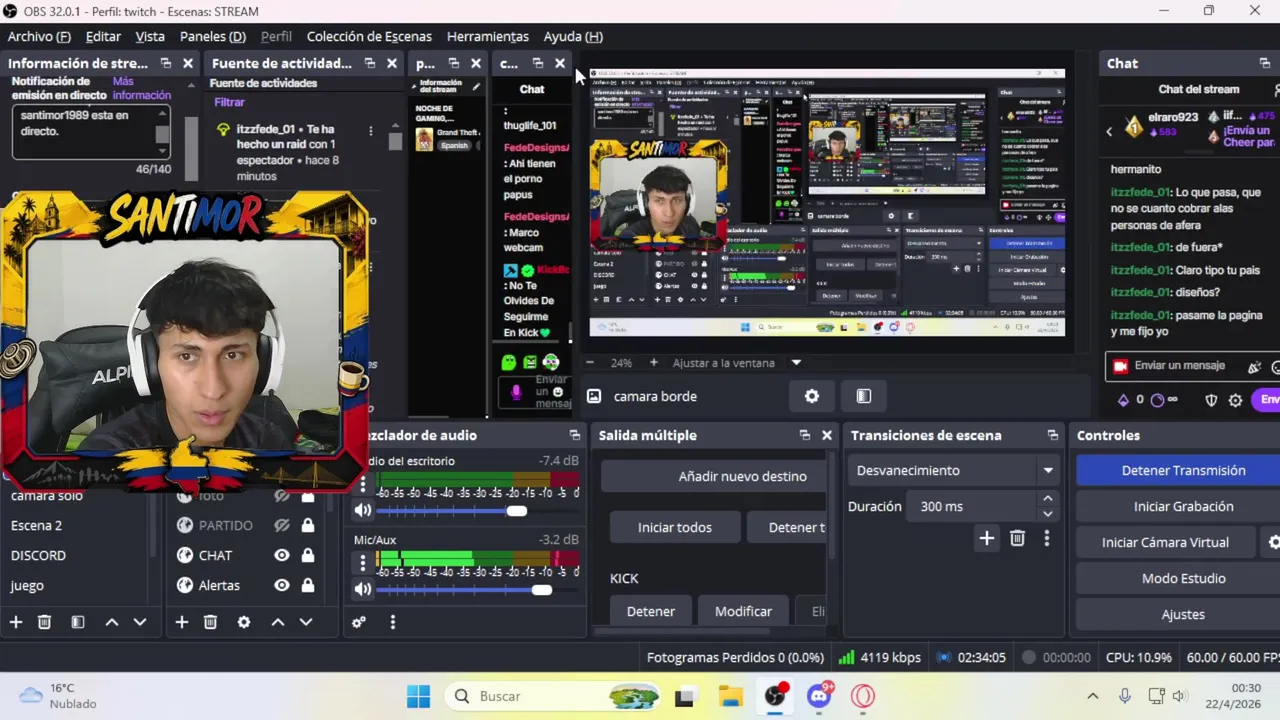Viewport: 1280px width, 720px height.
Task: Delete the scene transition
Action: [1017, 538]
